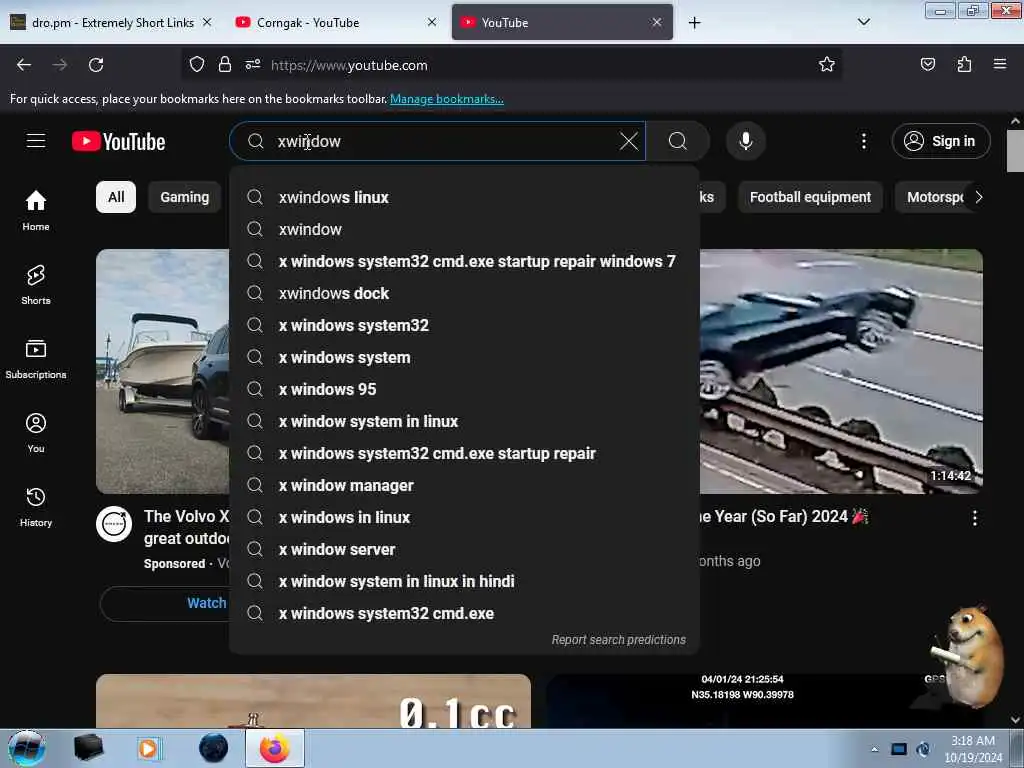Click the Watch button on sponsored ad
This screenshot has height=768, width=1024.
(x=167, y=603)
